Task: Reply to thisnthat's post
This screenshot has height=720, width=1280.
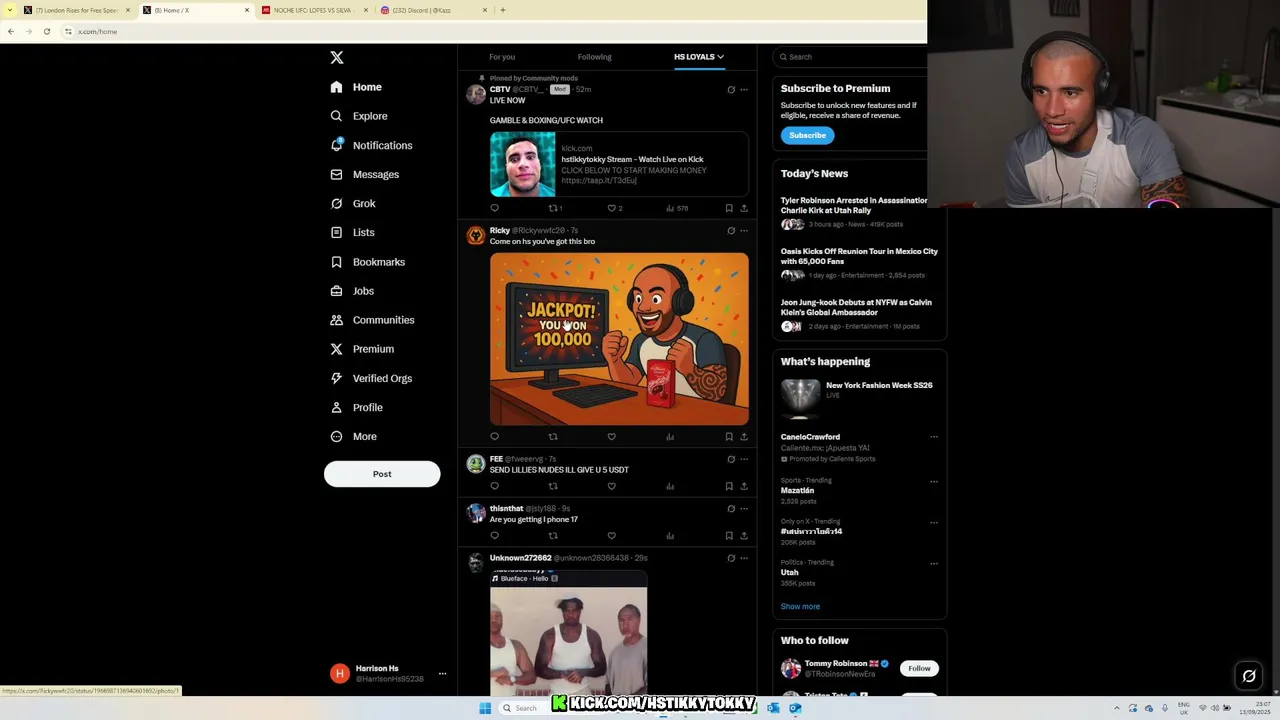Action: [494, 536]
